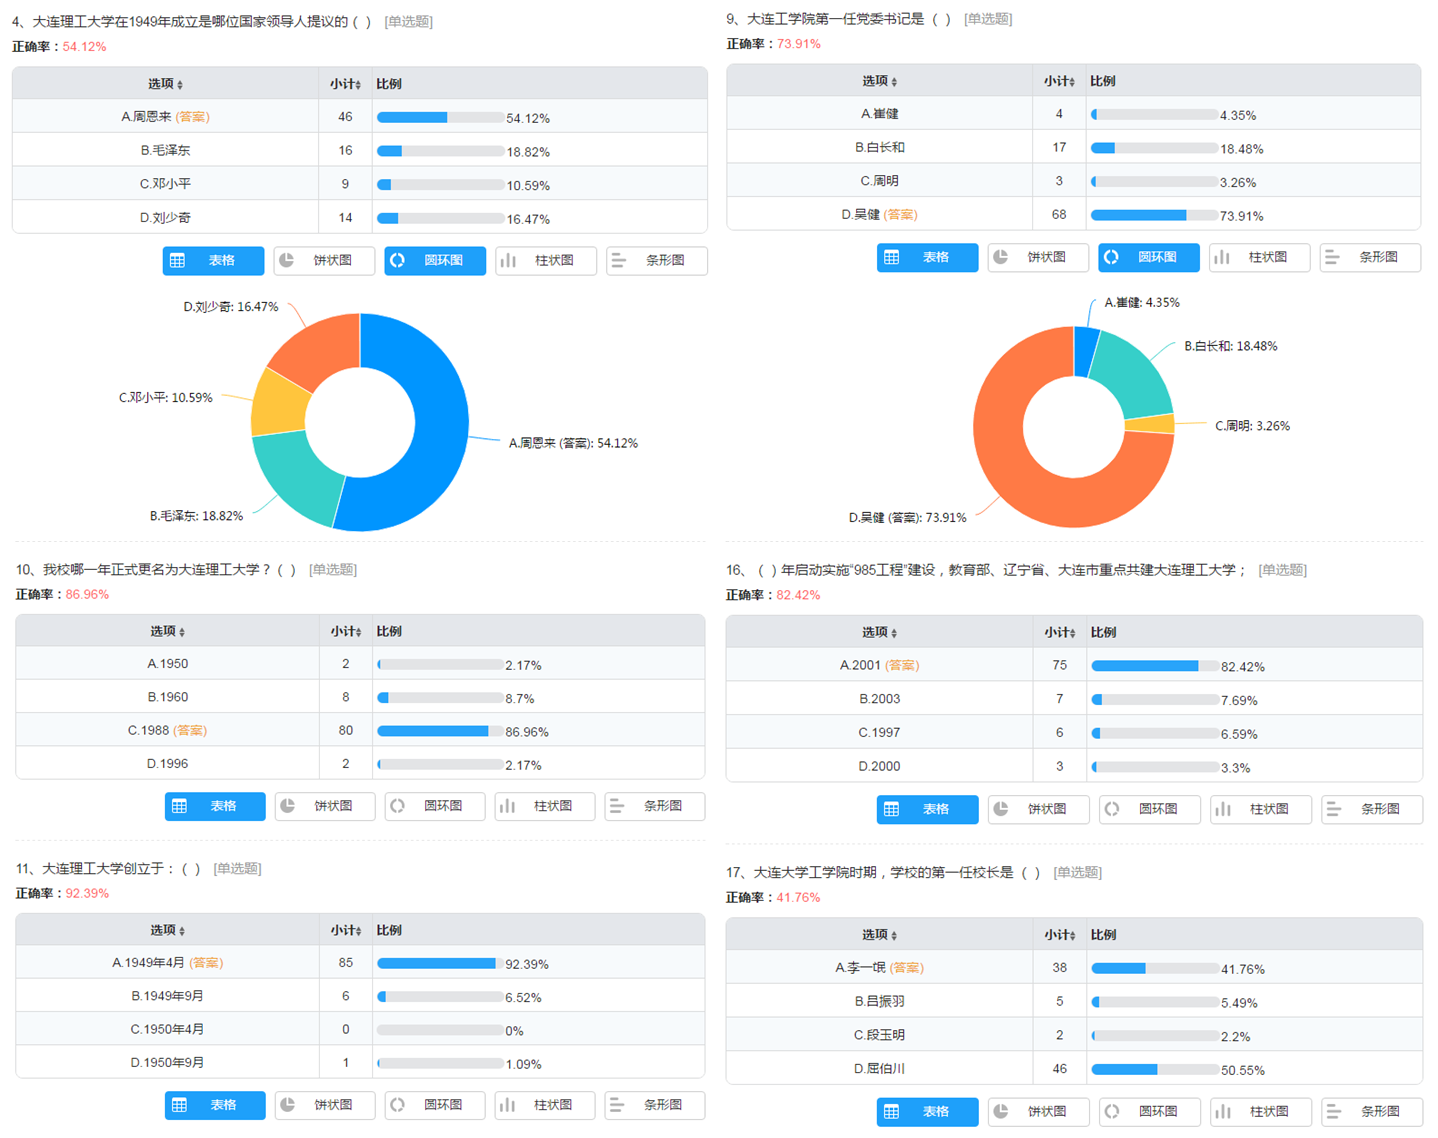The height and width of the screenshot is (1138, 1438).
Task: Click pie chart icon for question 4
Action: [287, 261]
